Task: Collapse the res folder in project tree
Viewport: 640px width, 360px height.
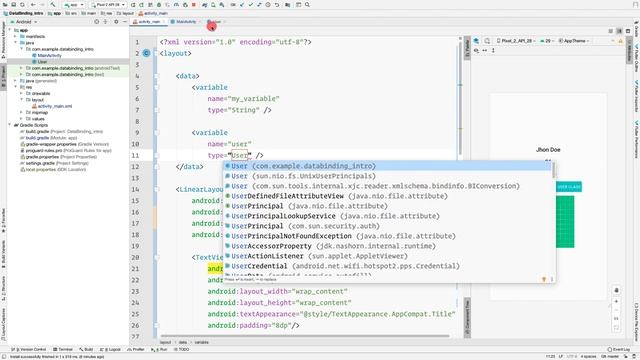Action: (16, 87)
